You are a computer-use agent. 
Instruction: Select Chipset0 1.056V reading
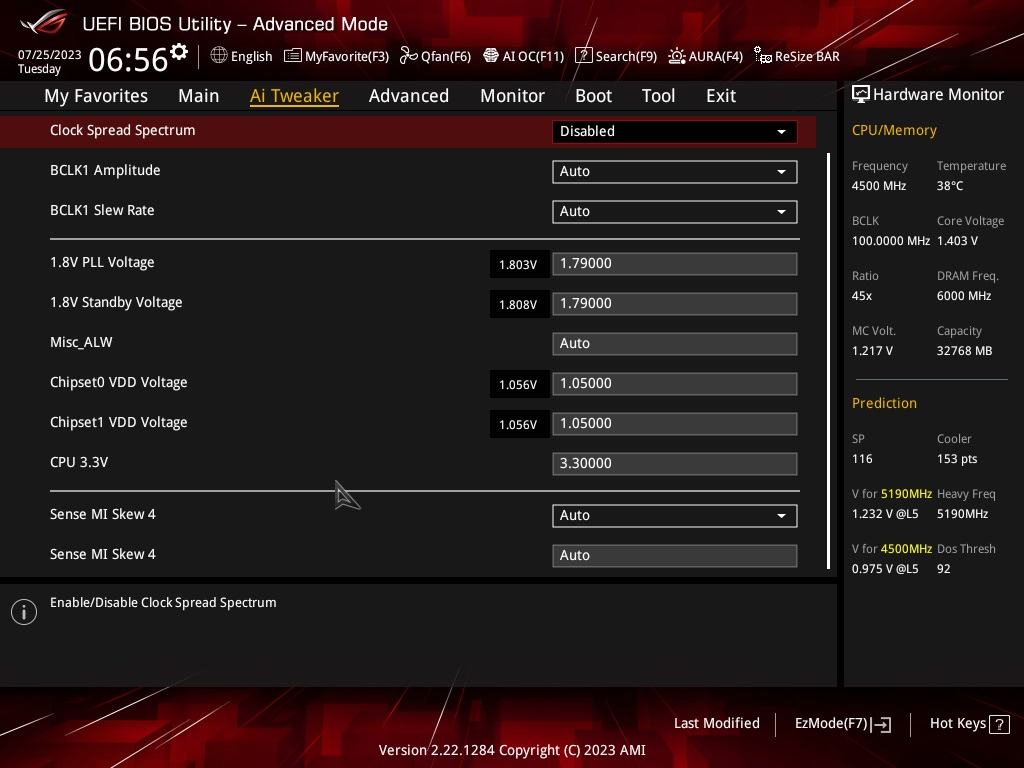click(519, 385)
